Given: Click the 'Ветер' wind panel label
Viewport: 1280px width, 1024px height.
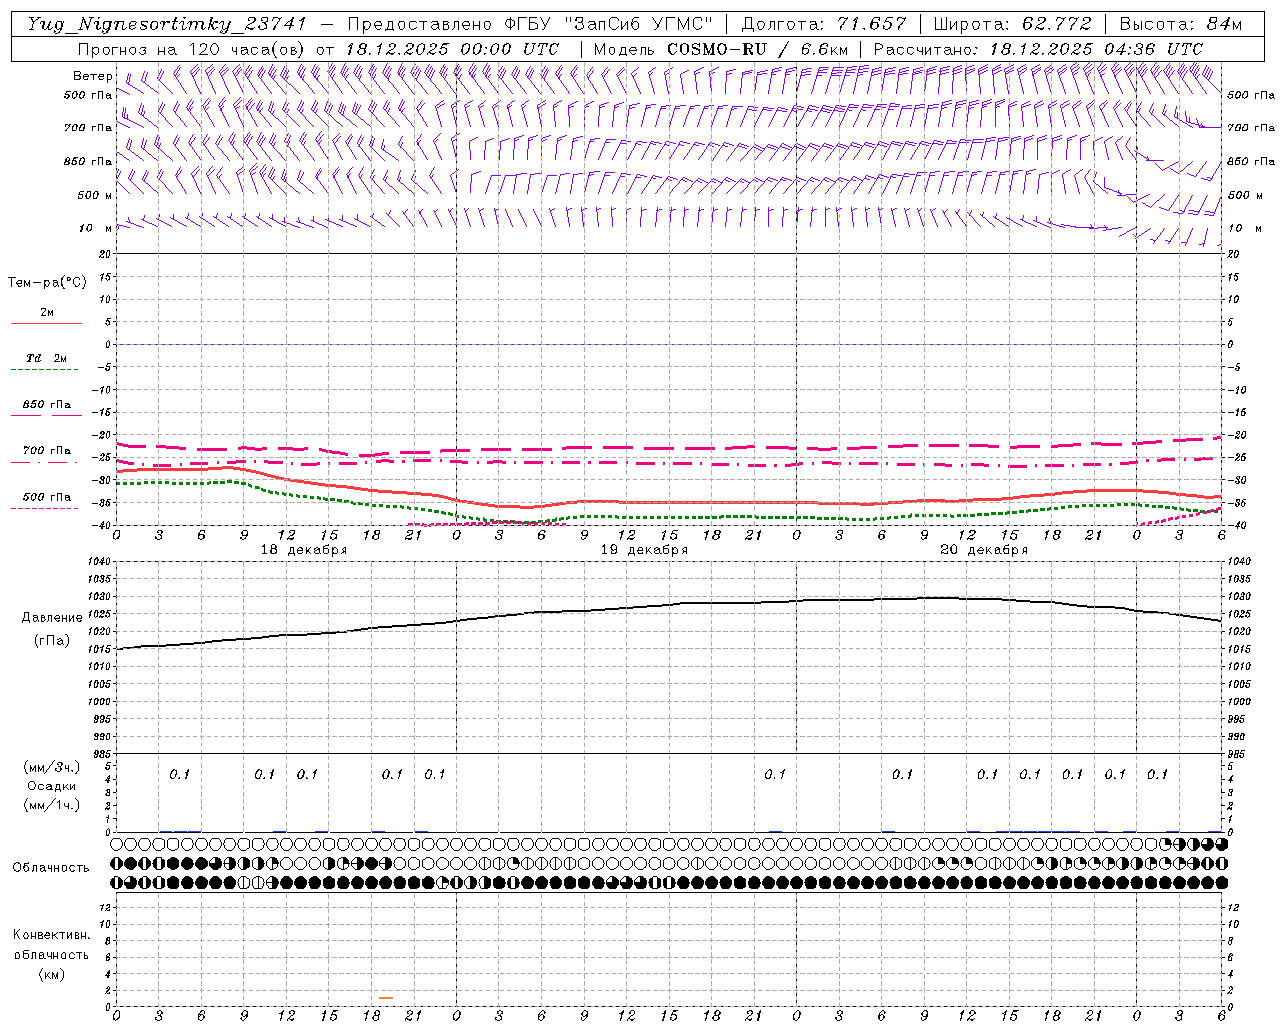Looking at the screenshot, I should click(x=93, y=76).
